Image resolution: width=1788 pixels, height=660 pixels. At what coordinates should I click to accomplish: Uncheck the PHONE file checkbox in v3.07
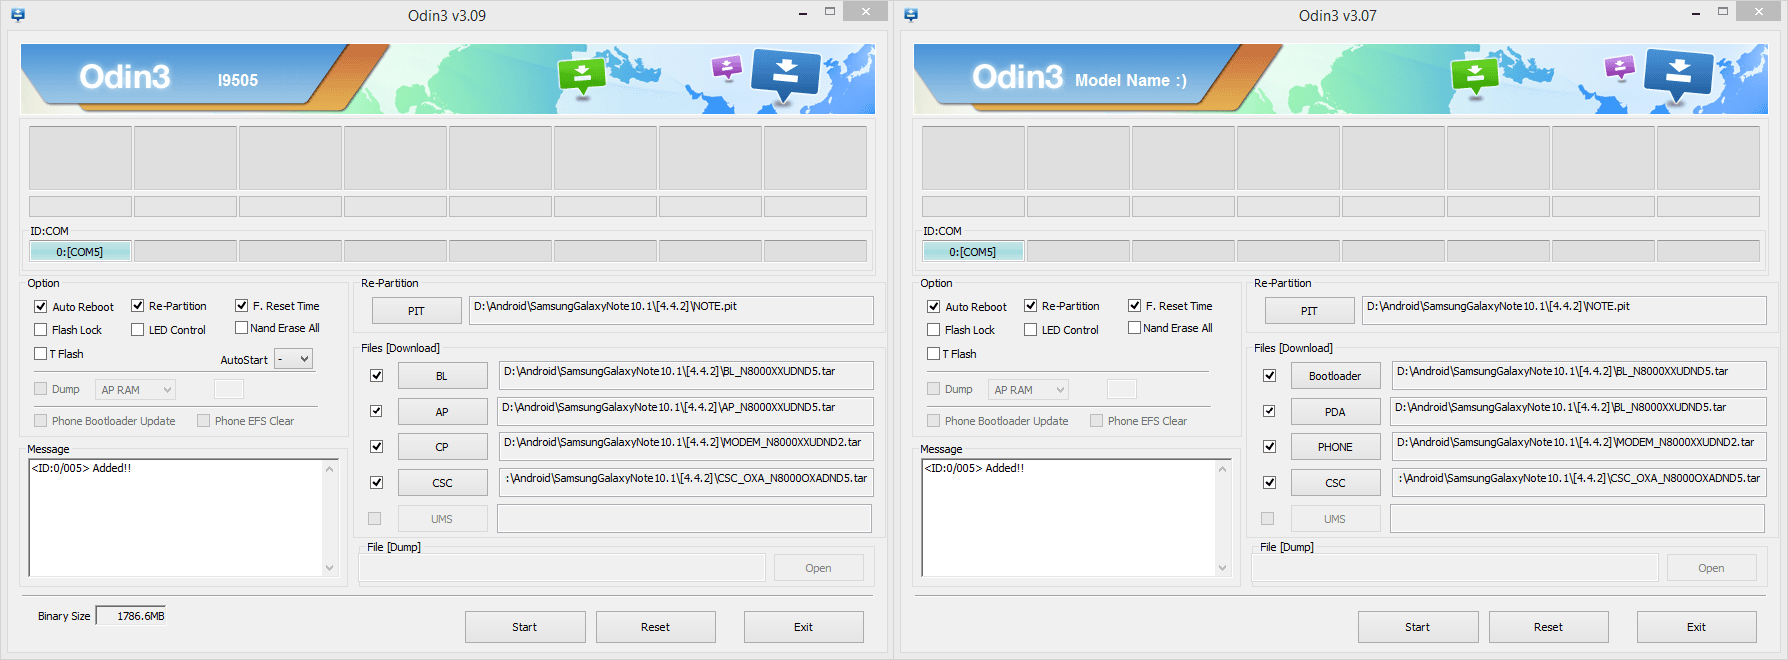(1270, 447)
